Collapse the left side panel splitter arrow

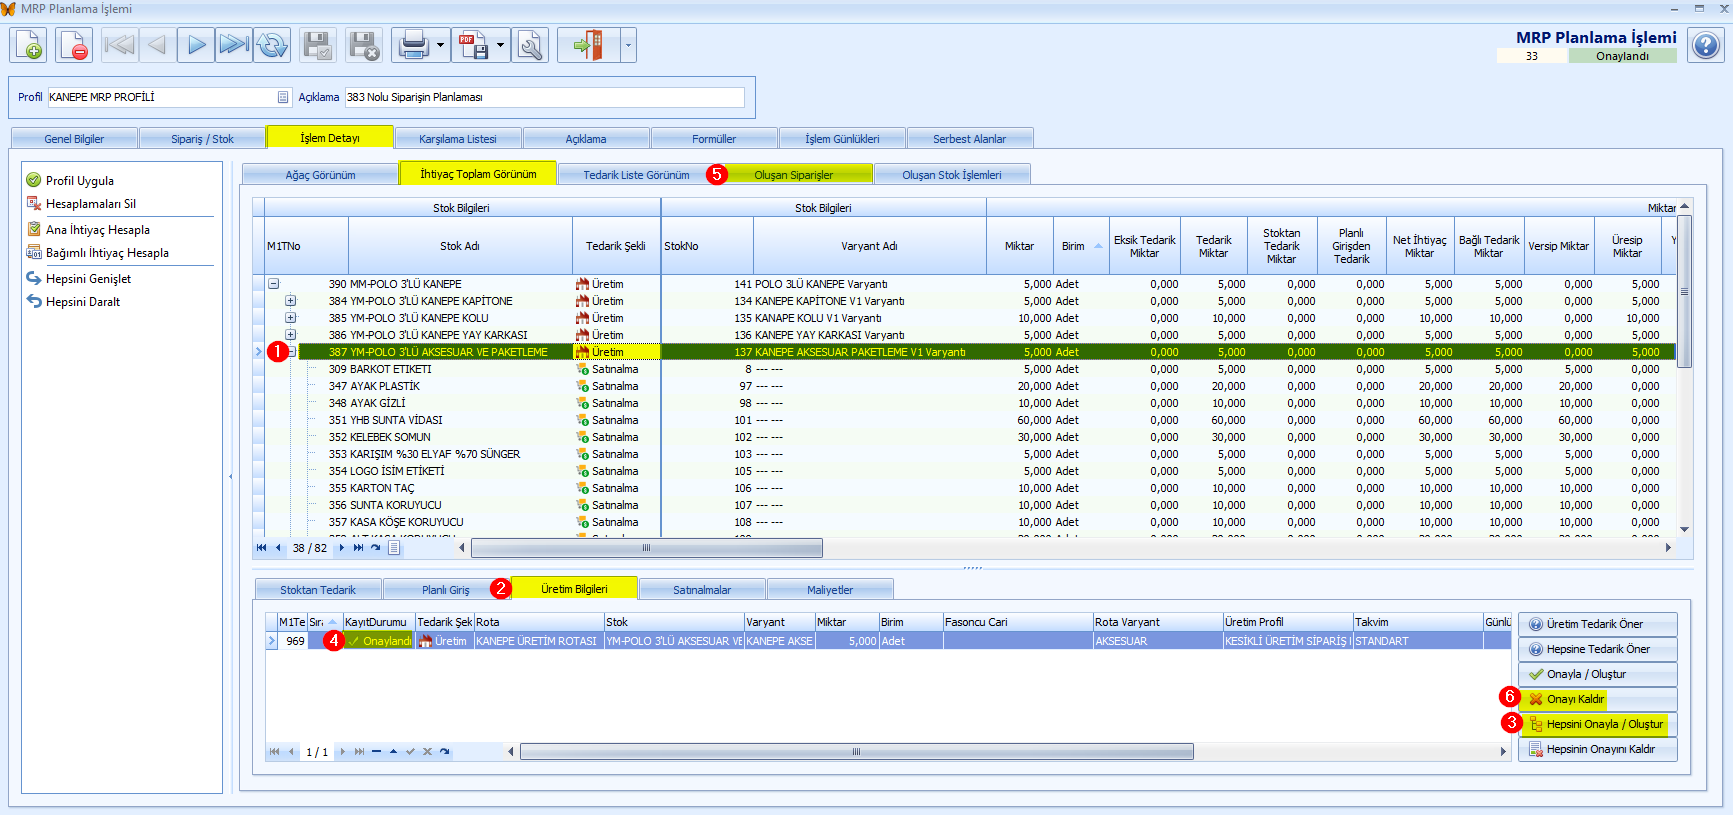(x=231, y=476)
